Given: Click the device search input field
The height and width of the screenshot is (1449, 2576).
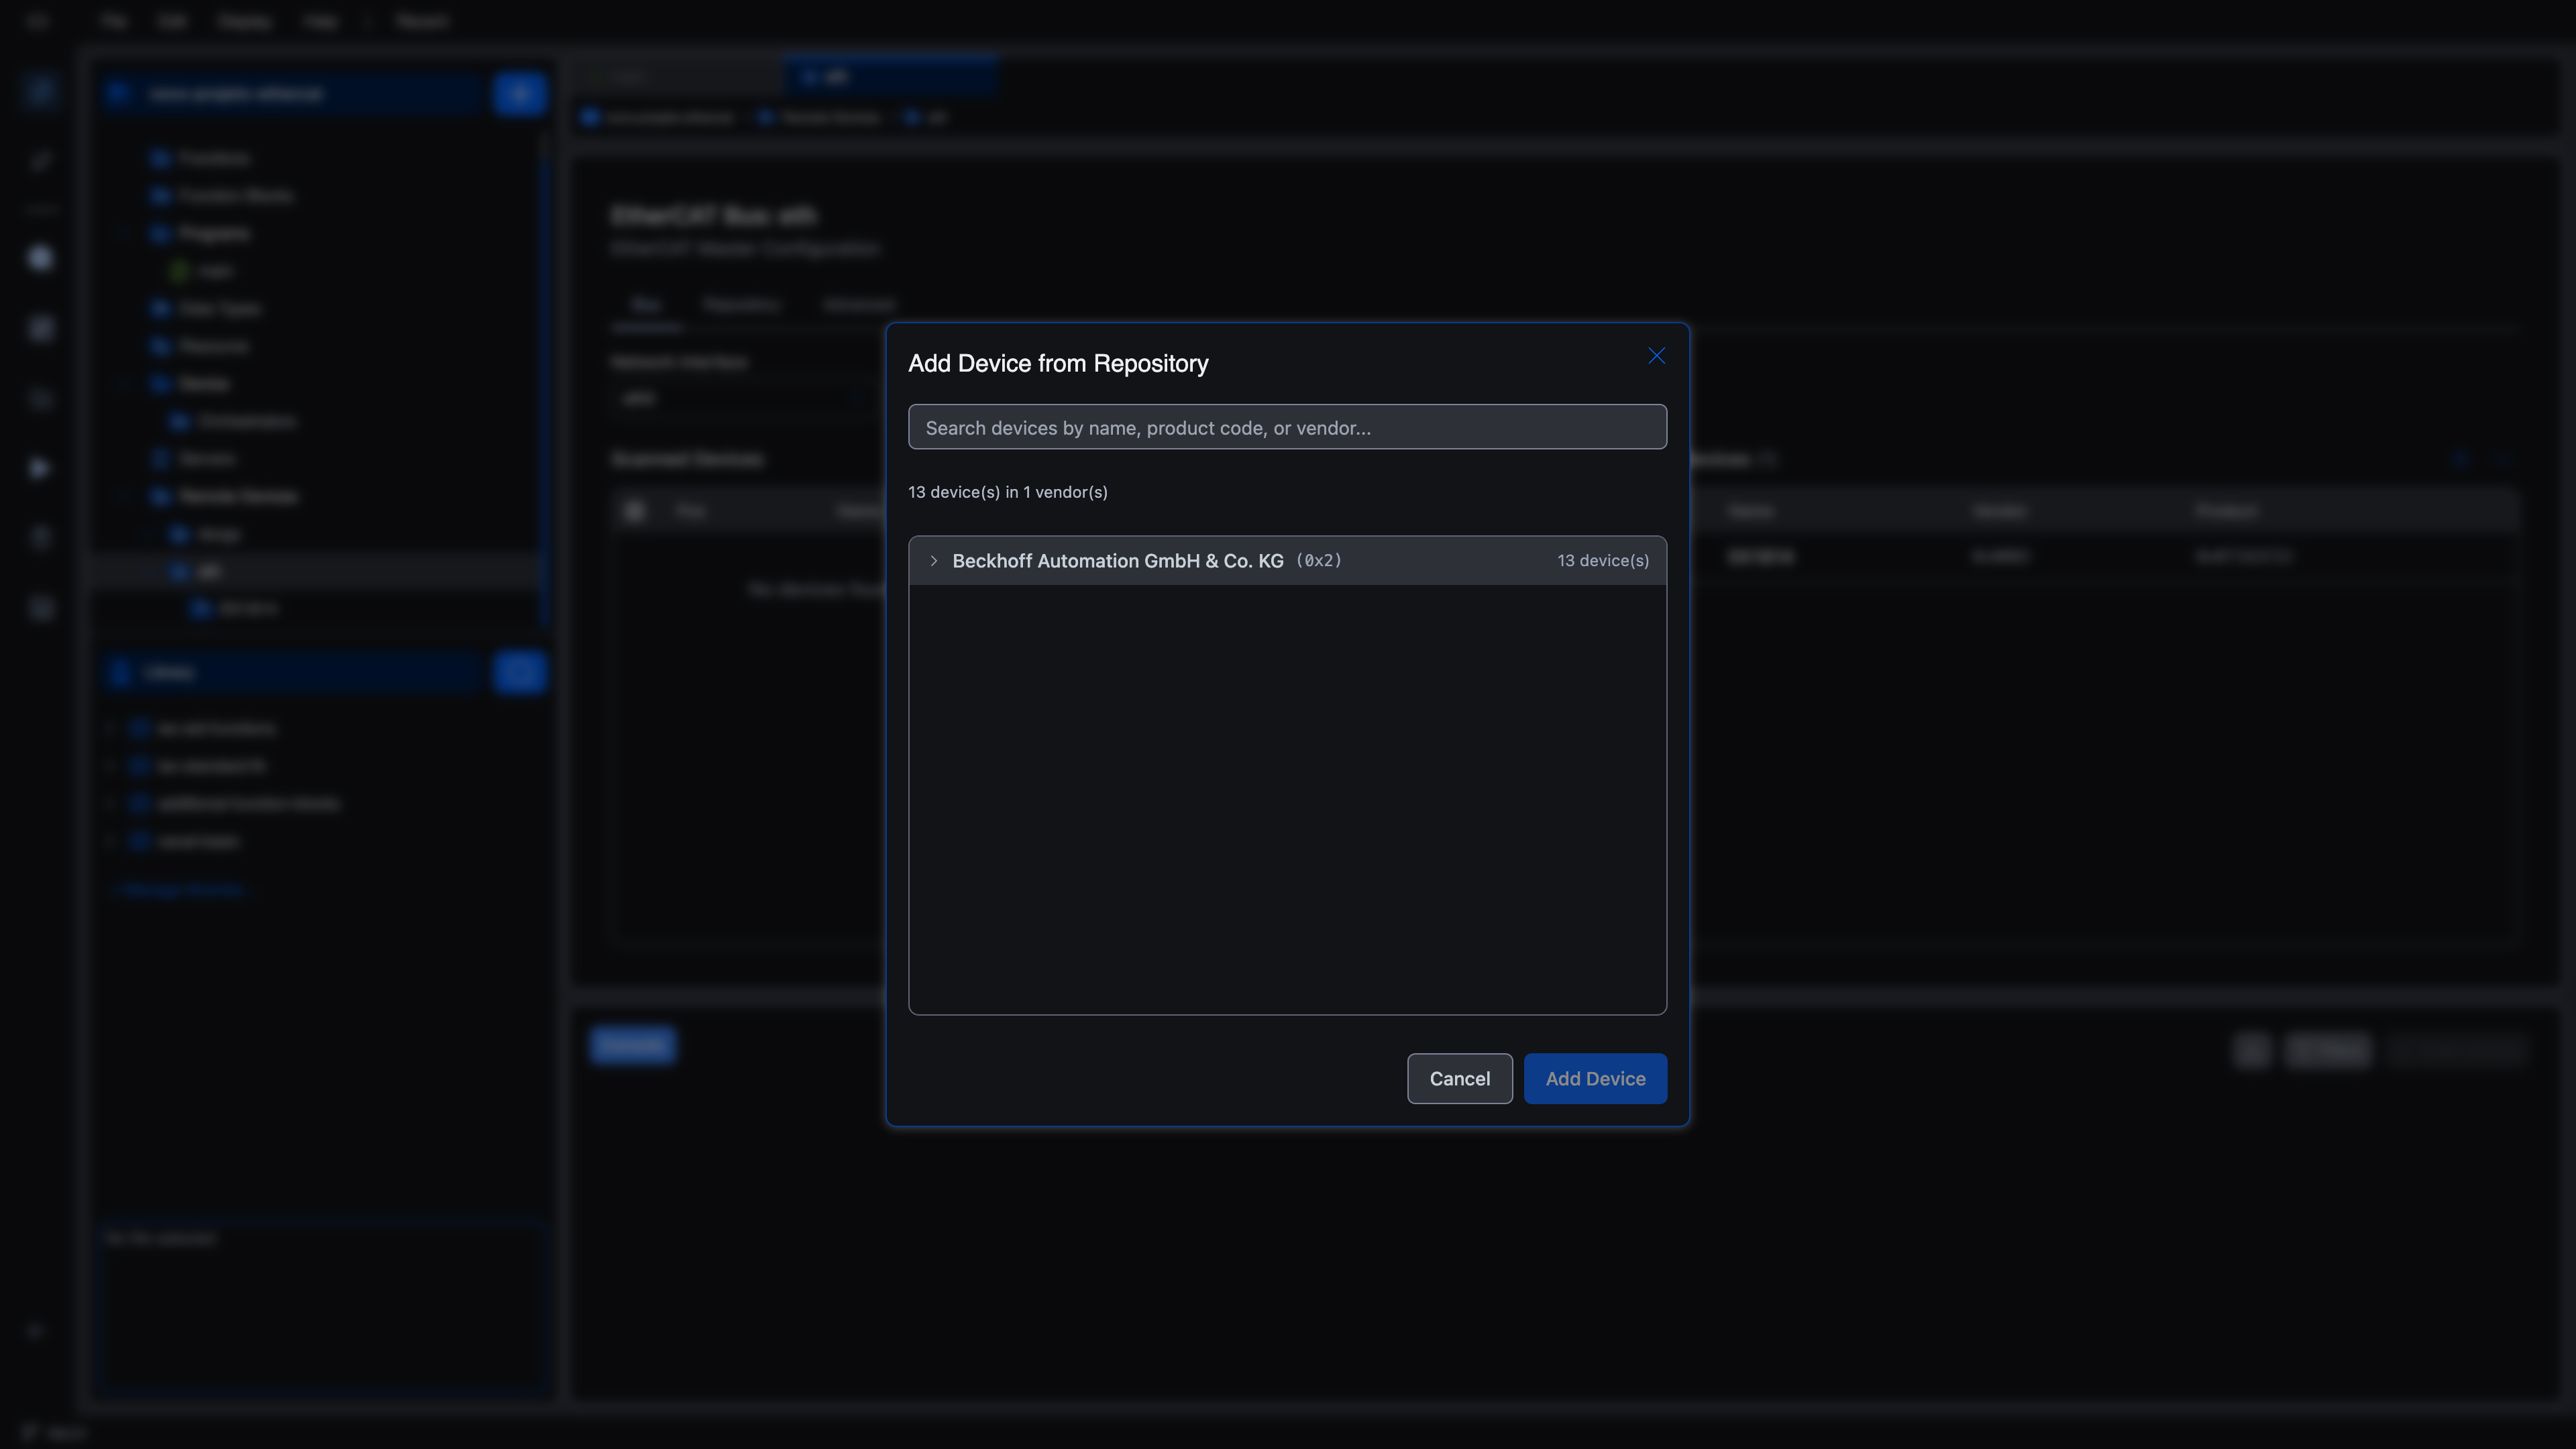Looking at the screenshot, I should click(1287, 427).
